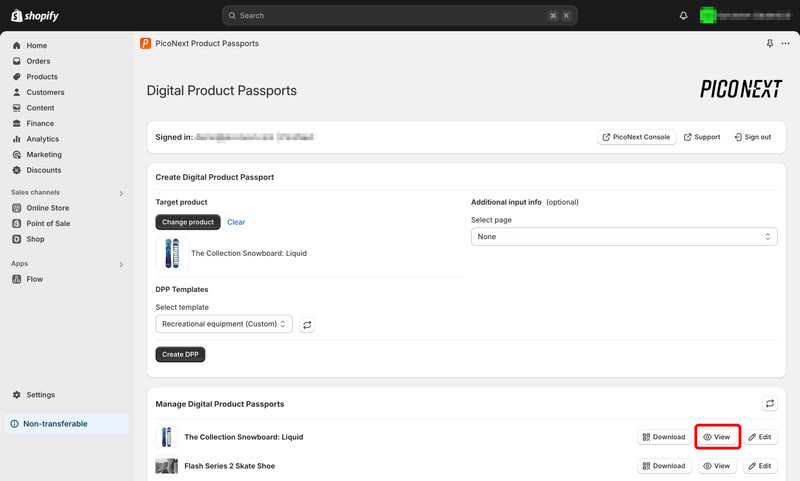Open Settings from the sidebar gear

click(40, 395)
